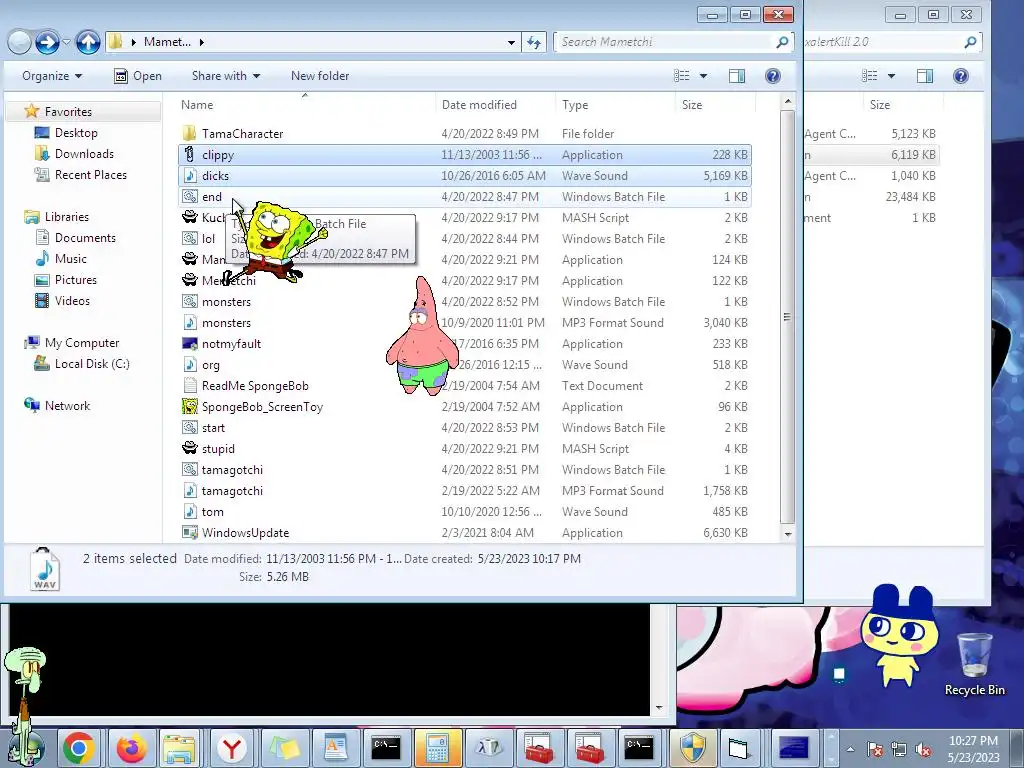Open the Recycle Bin on the desktop
Viewport: 1024px width, 768px height.
974,664
